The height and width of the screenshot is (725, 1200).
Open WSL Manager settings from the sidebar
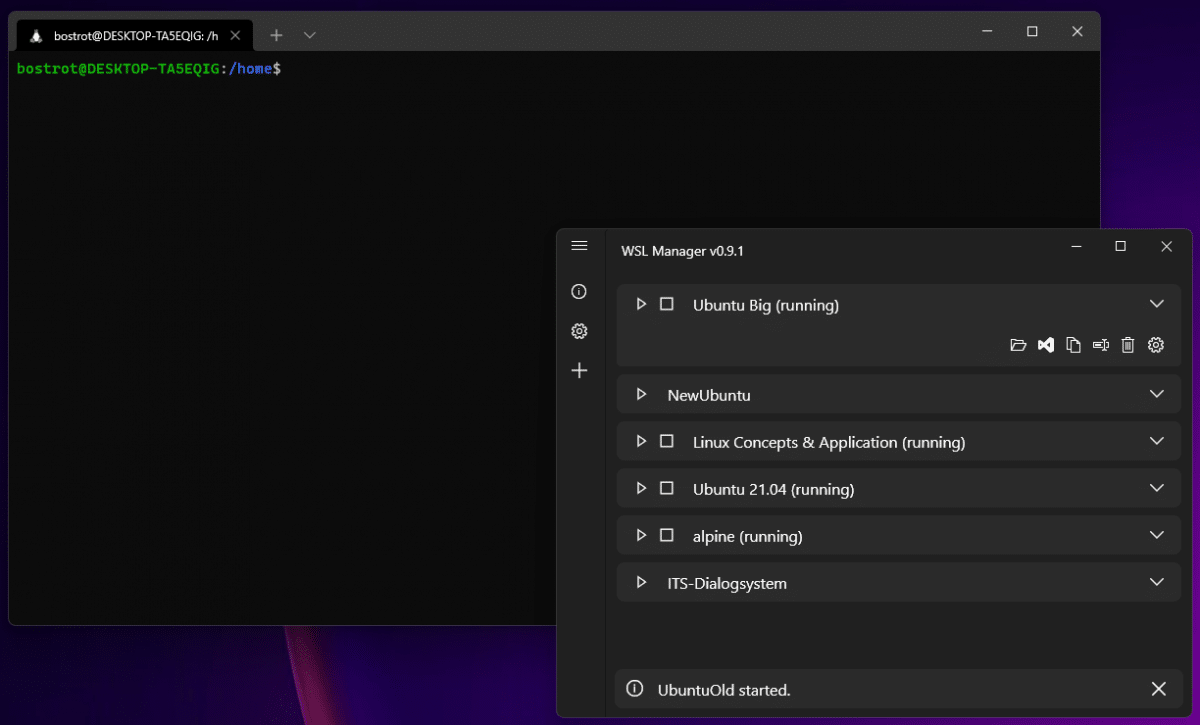click(579, 331)
